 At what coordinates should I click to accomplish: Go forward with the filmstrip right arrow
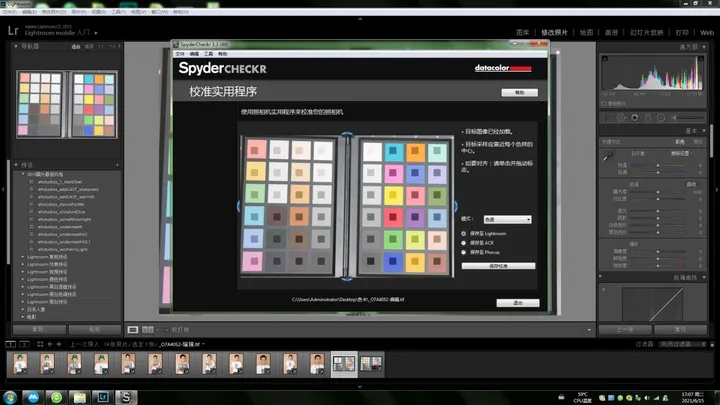pos(59,344)
